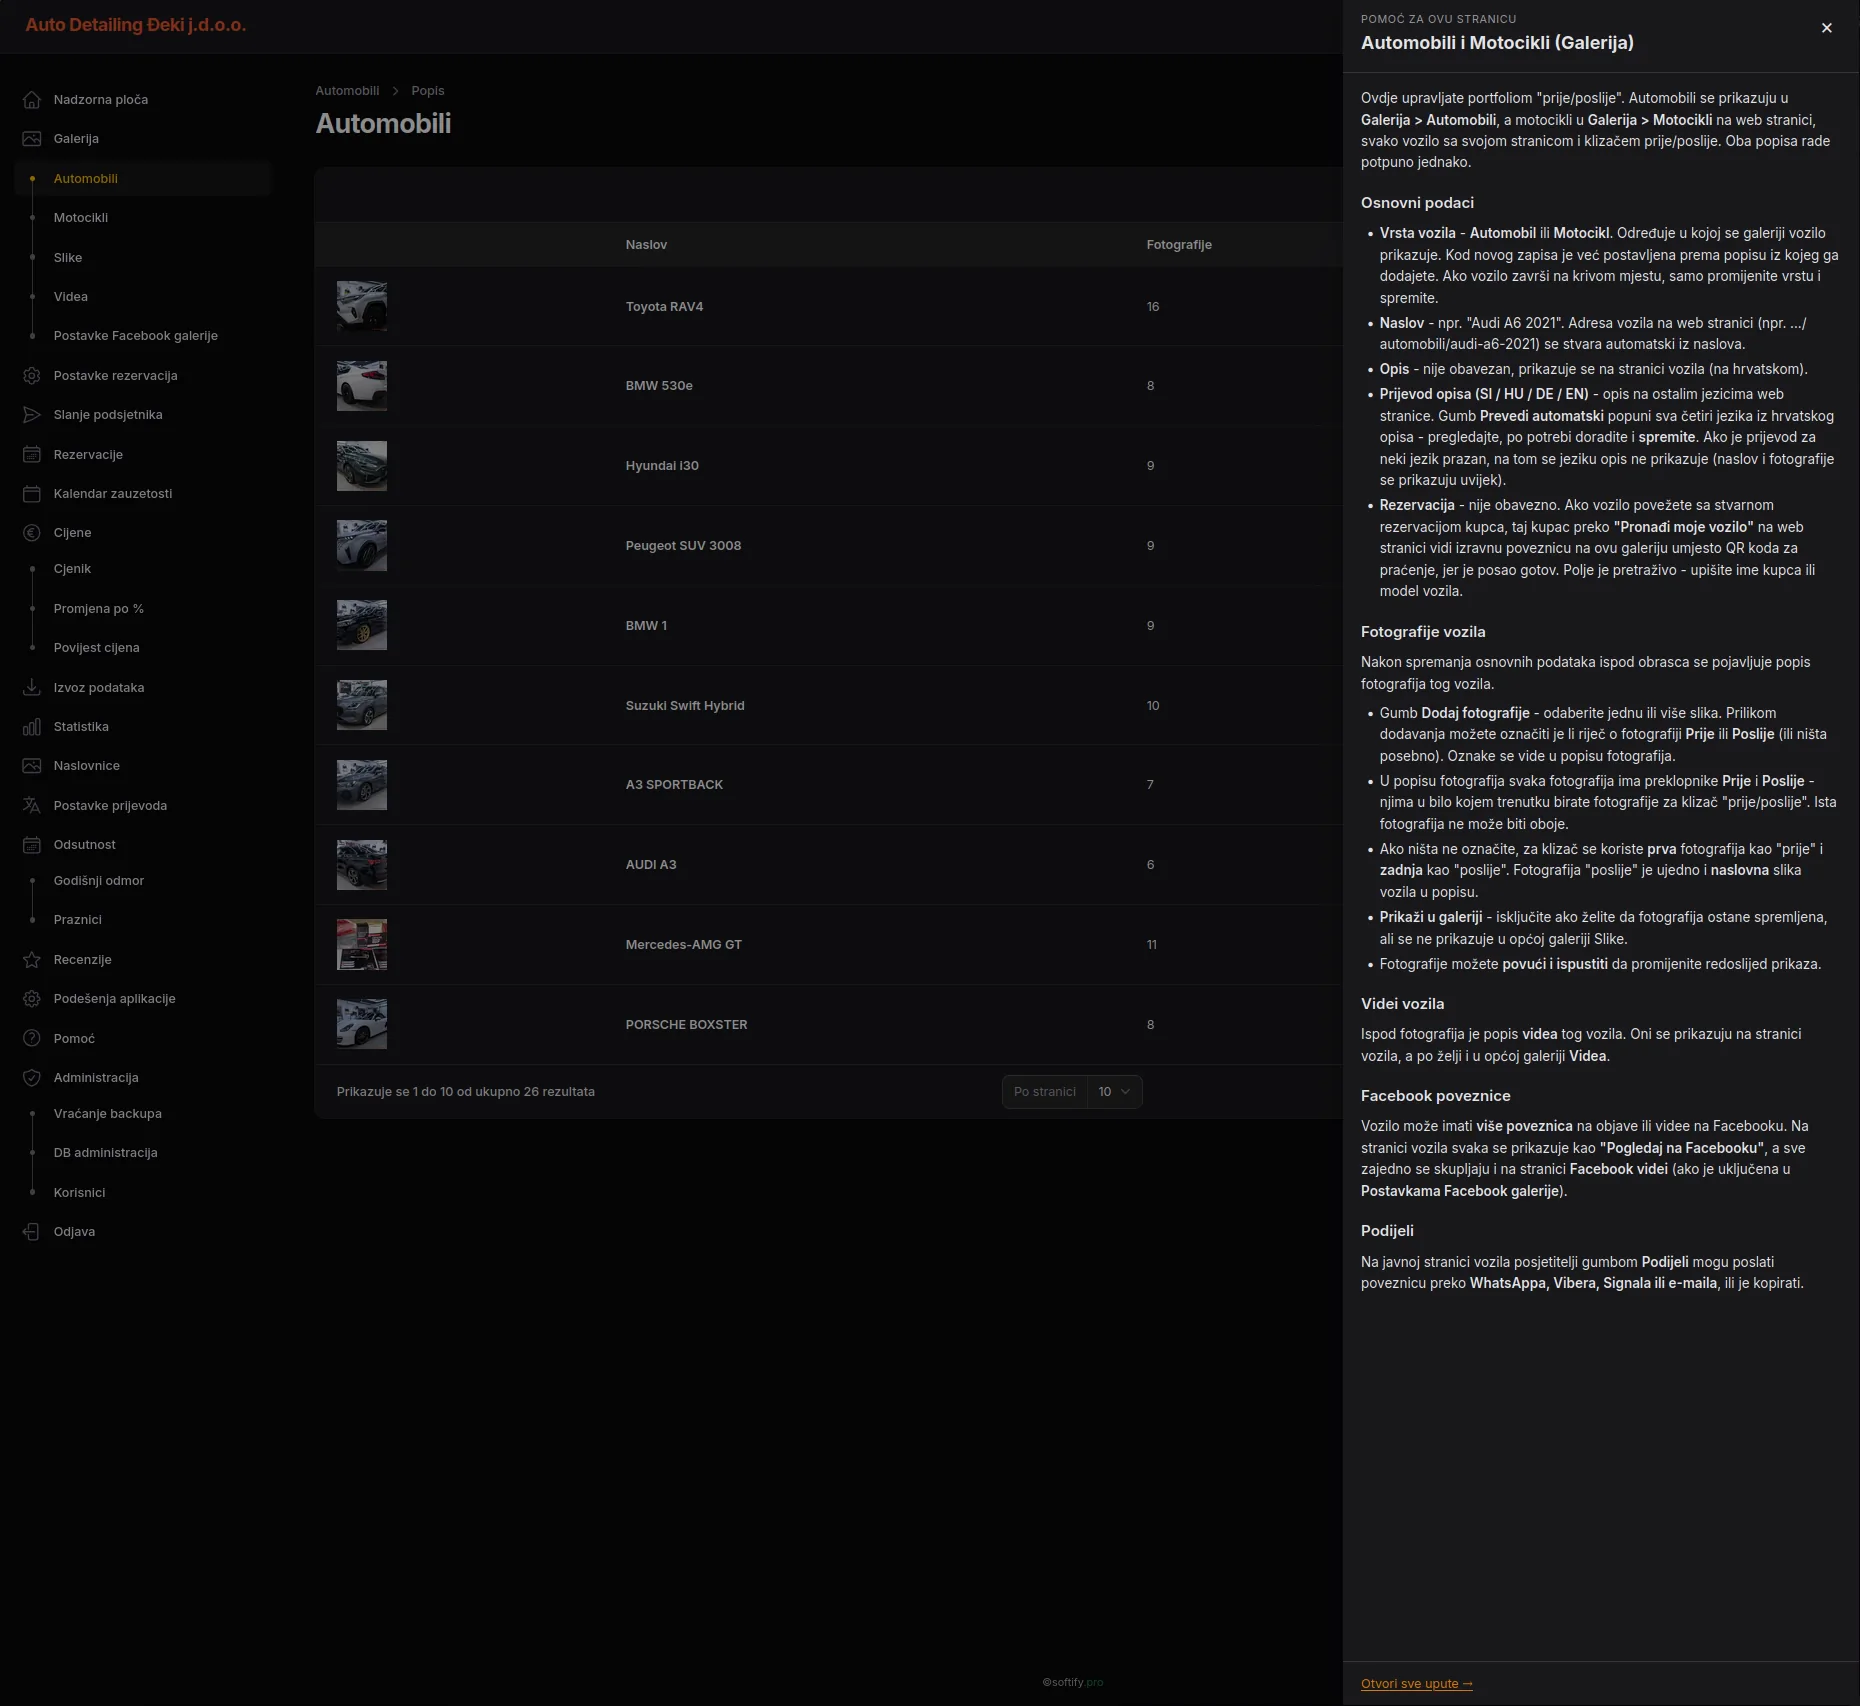Click the Cijene euro icon
This screenshot has height=1706, width=1860.
pos(32,533)
